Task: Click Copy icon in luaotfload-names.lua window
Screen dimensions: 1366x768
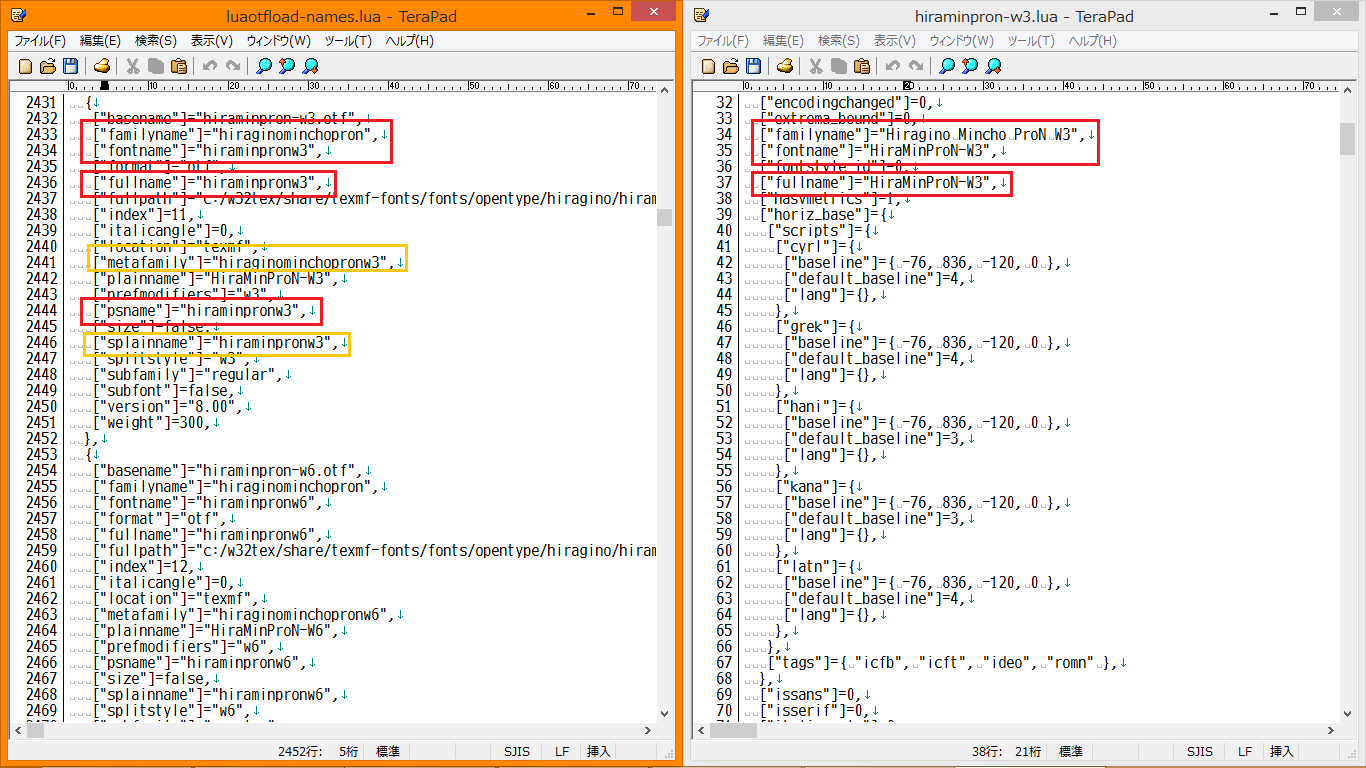Action: (x=155, y=66)
